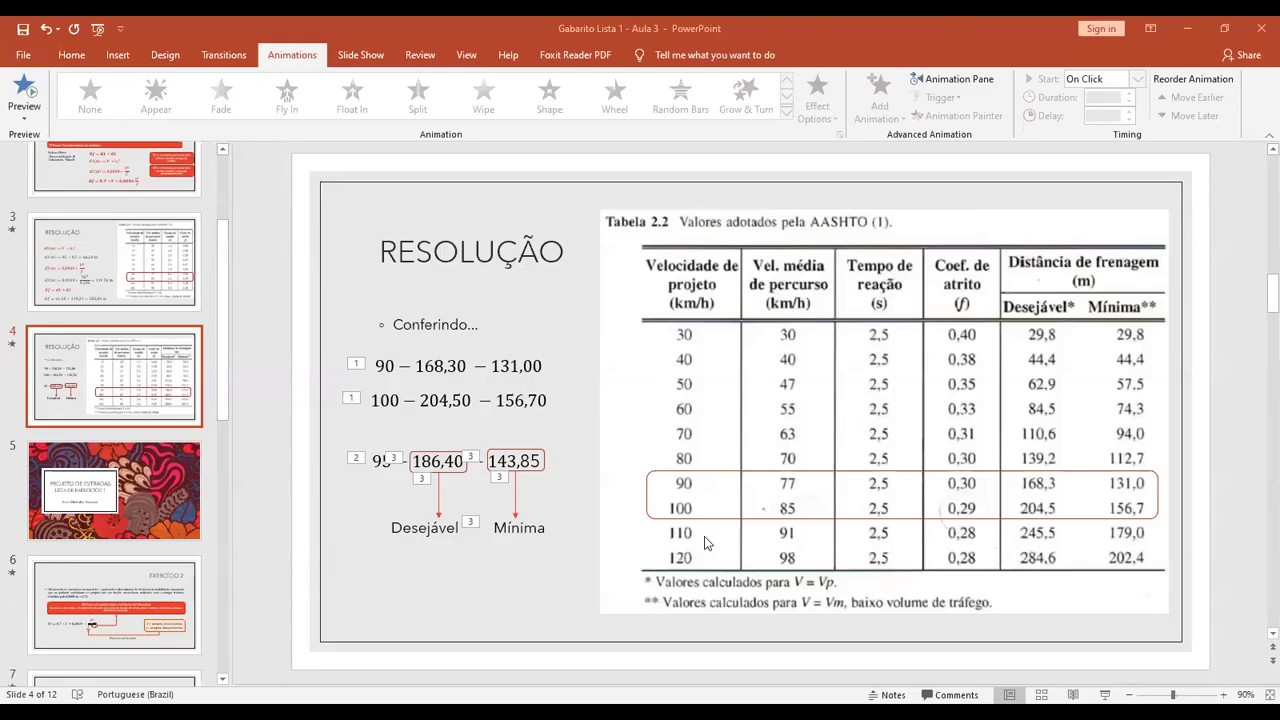Image resolution: width=1280 pixels, height=720 pixels.
Task: Switch to the Transitions tab
Action: point(224,55)
